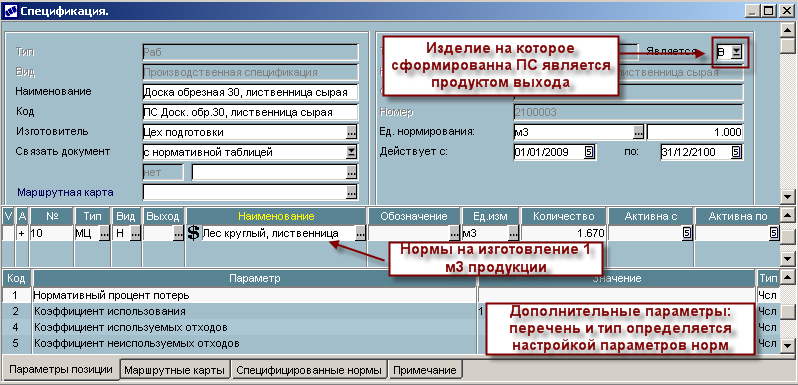Image resolution: width=798 pixels, height=385 pixels.
Task: Click ellipsis button in Вид cell Н
Action: [x=135, y=234]
